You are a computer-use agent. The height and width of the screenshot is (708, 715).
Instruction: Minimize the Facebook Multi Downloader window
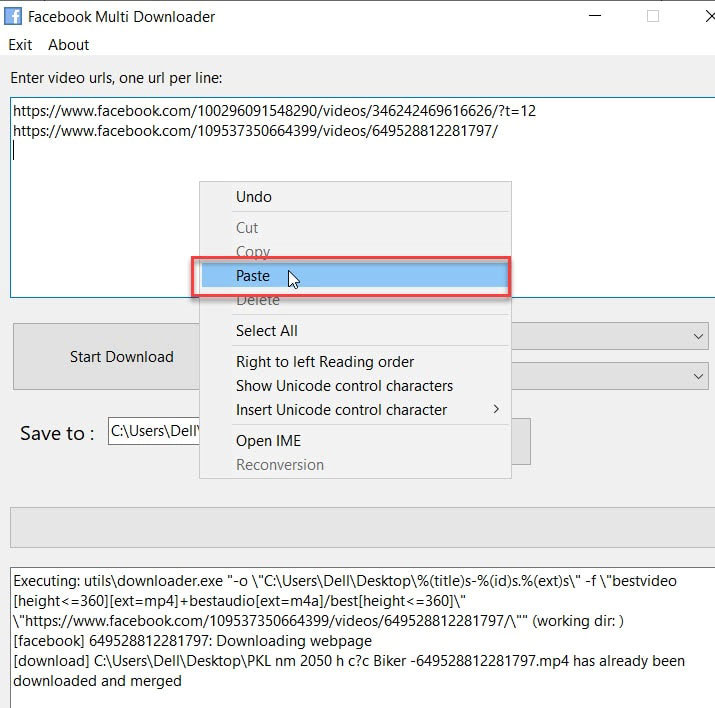(x=595, y=16)
